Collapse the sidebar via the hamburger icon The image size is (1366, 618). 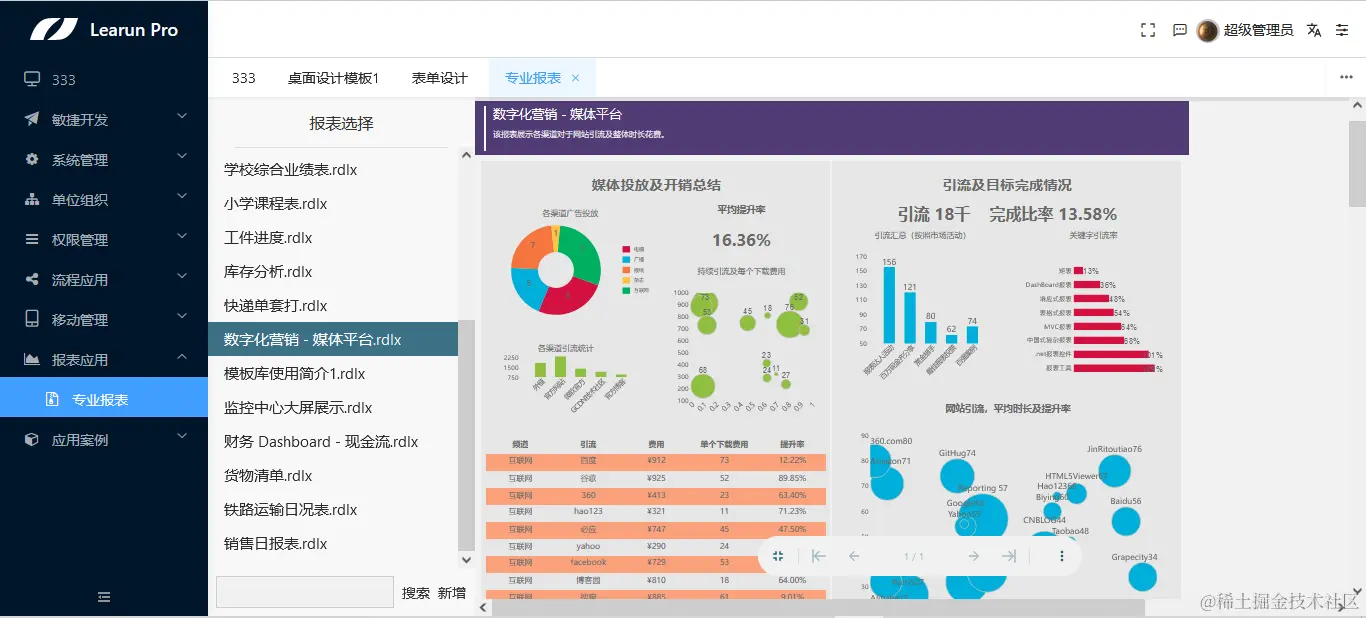(x=104, y=597)
